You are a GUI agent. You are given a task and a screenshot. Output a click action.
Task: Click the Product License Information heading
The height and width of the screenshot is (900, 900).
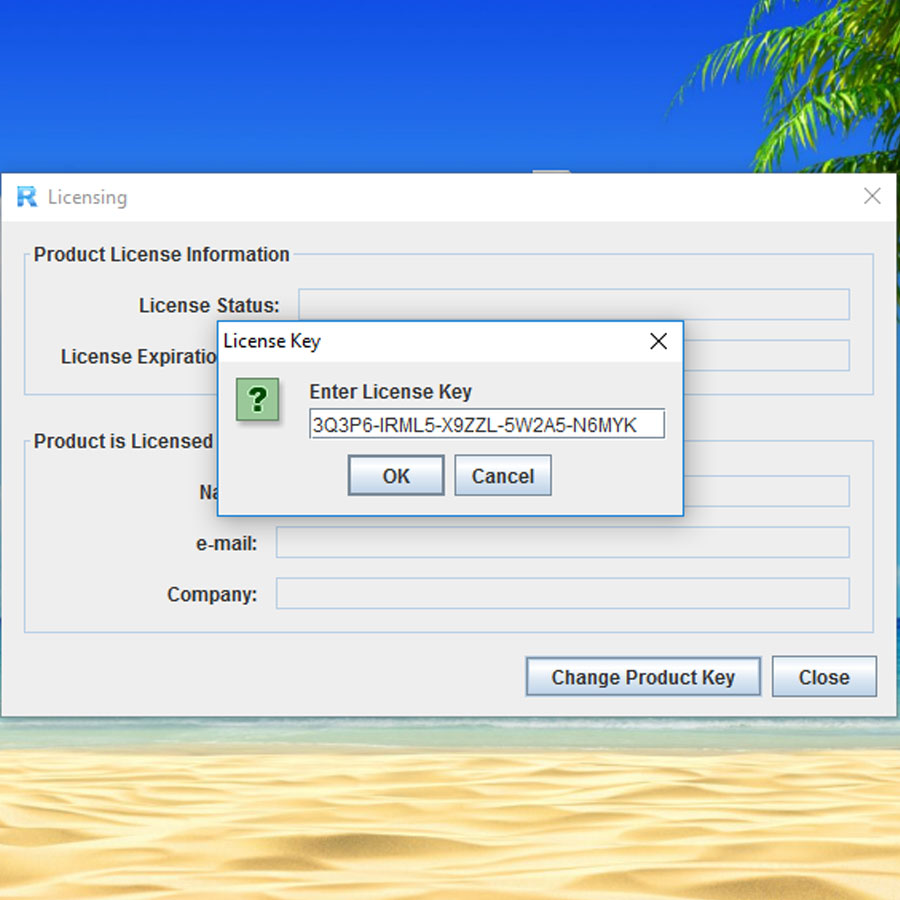[x=162, y=255]
